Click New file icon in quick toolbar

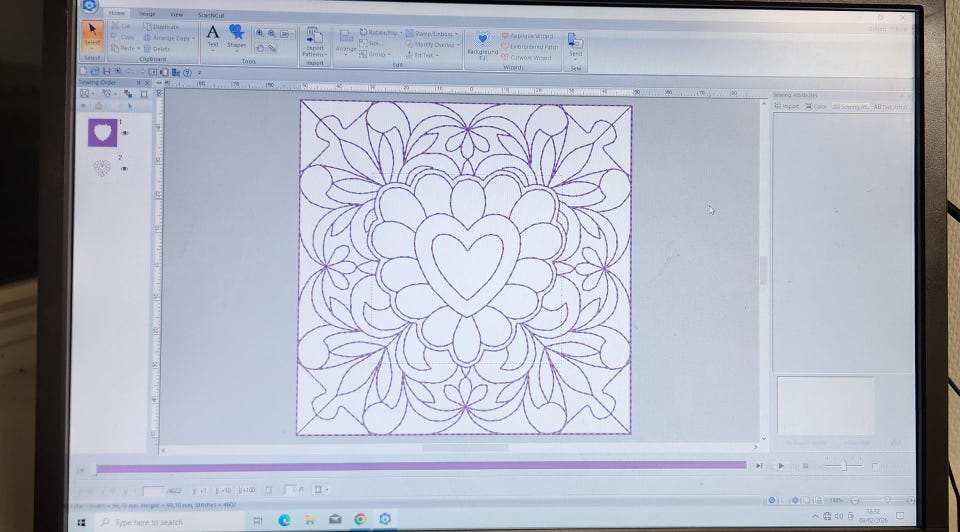[83, 72]
